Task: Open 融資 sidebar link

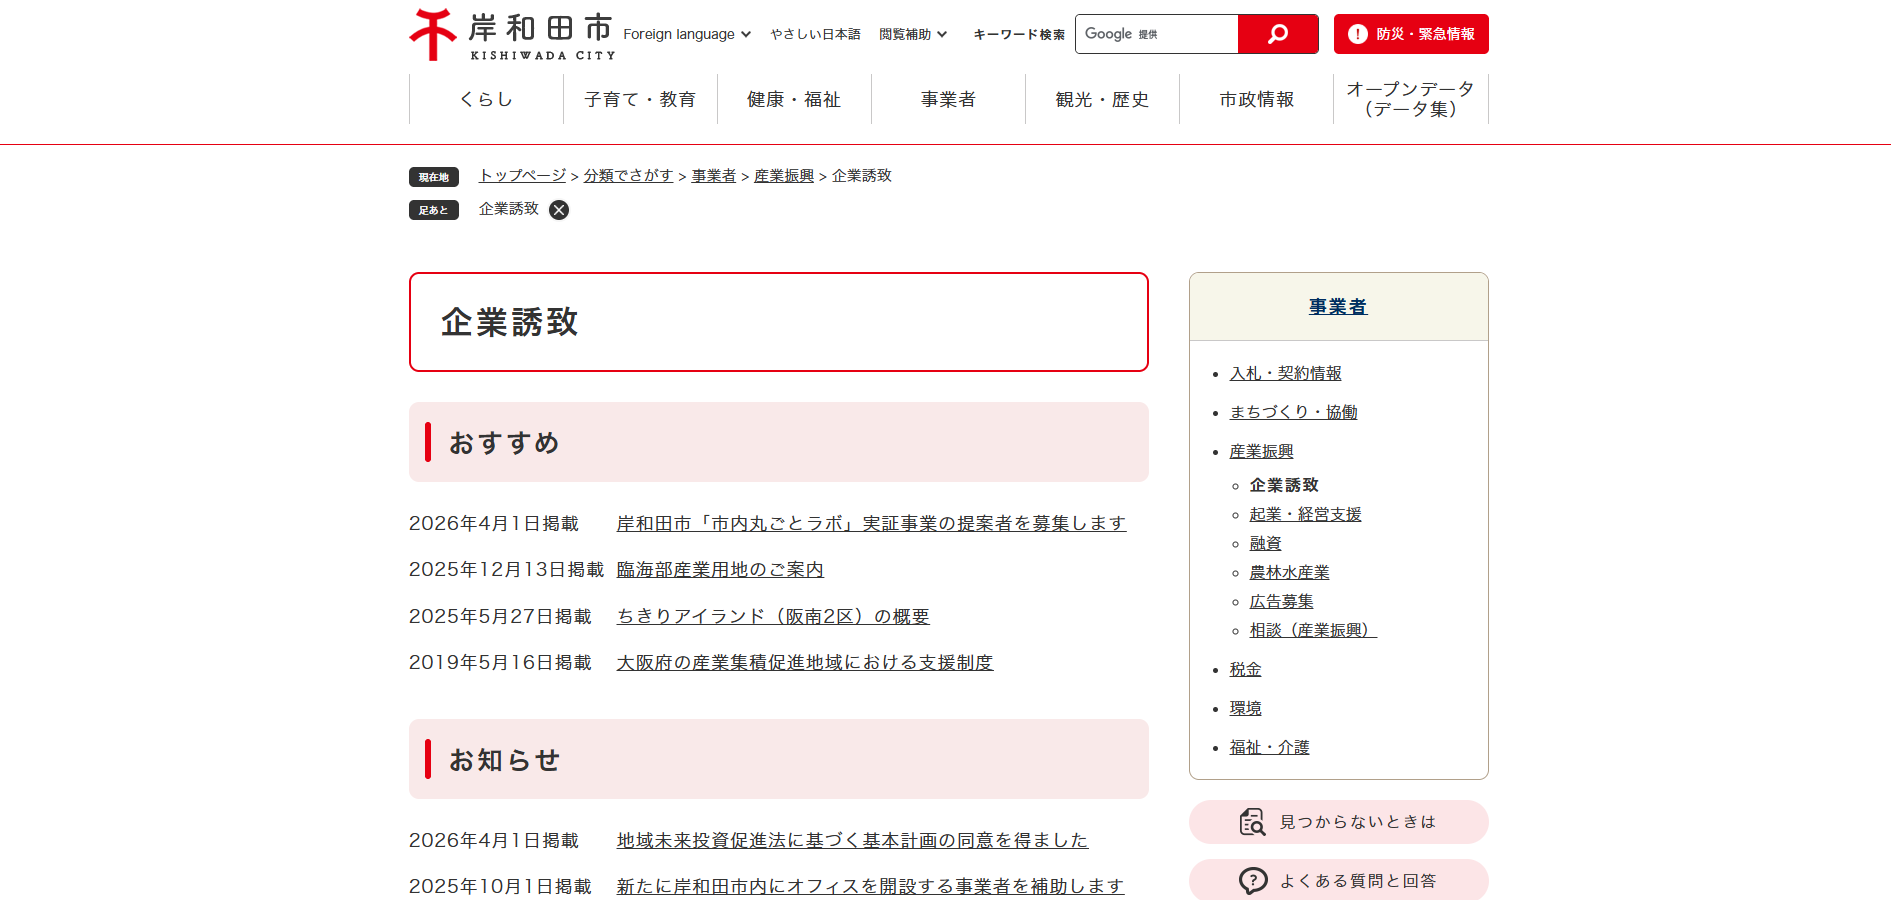Action: point(1266,543)
